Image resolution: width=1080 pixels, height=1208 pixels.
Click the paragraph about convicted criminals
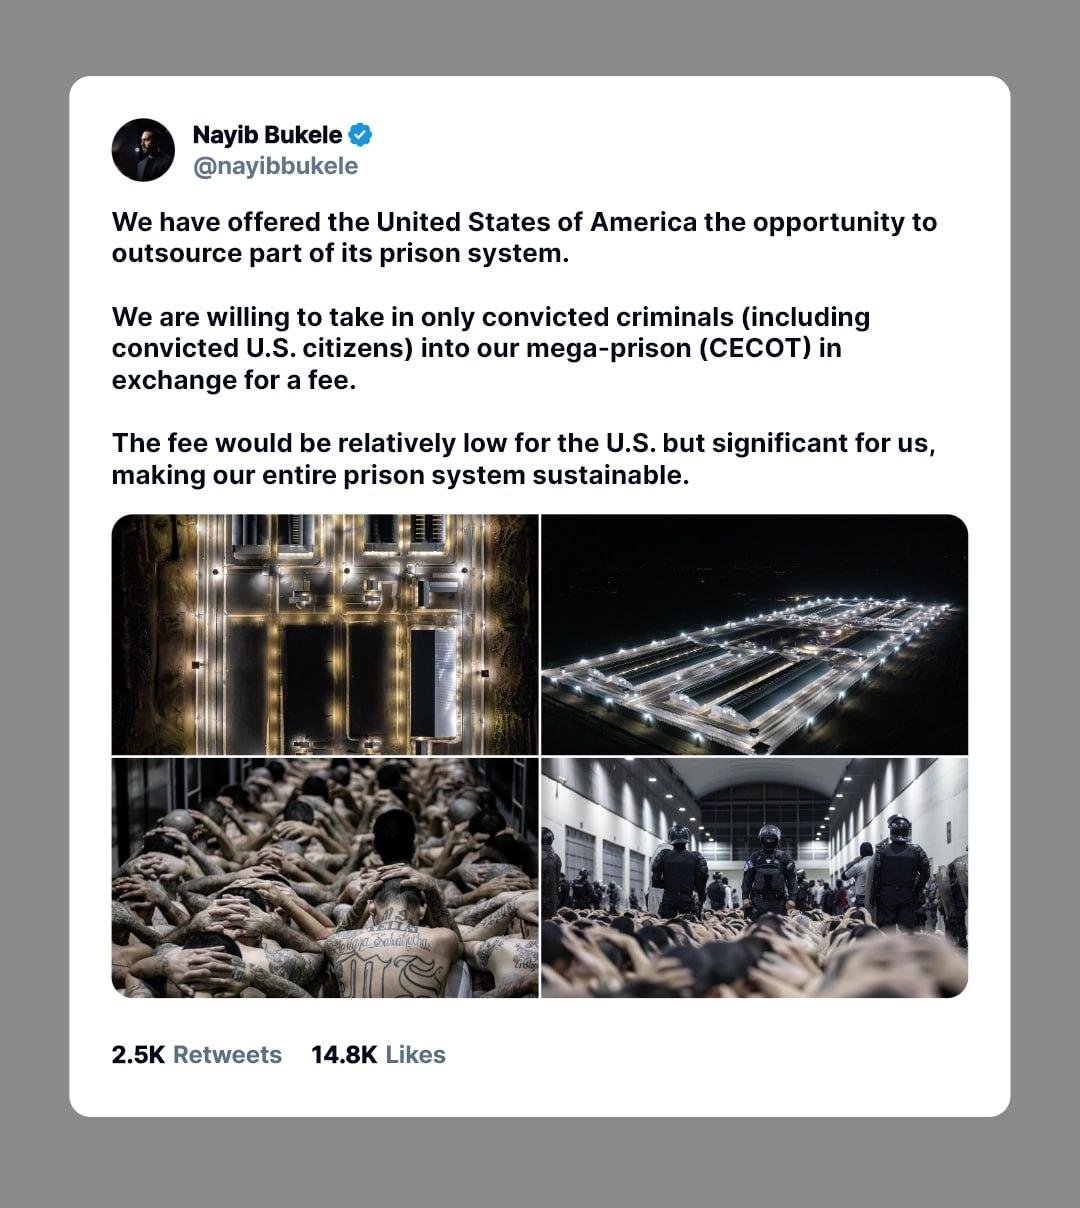click(490, 349)
